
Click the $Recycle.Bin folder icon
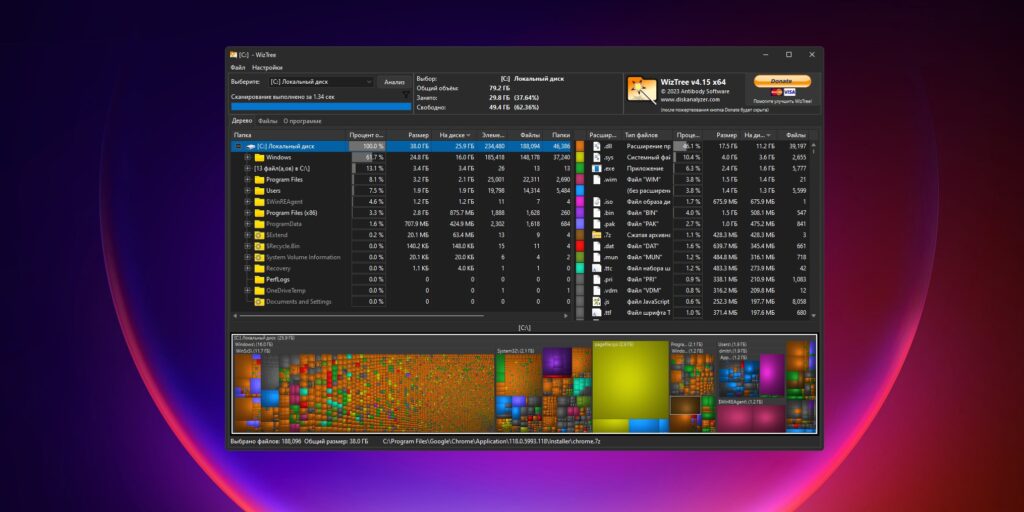coord(259,246)
